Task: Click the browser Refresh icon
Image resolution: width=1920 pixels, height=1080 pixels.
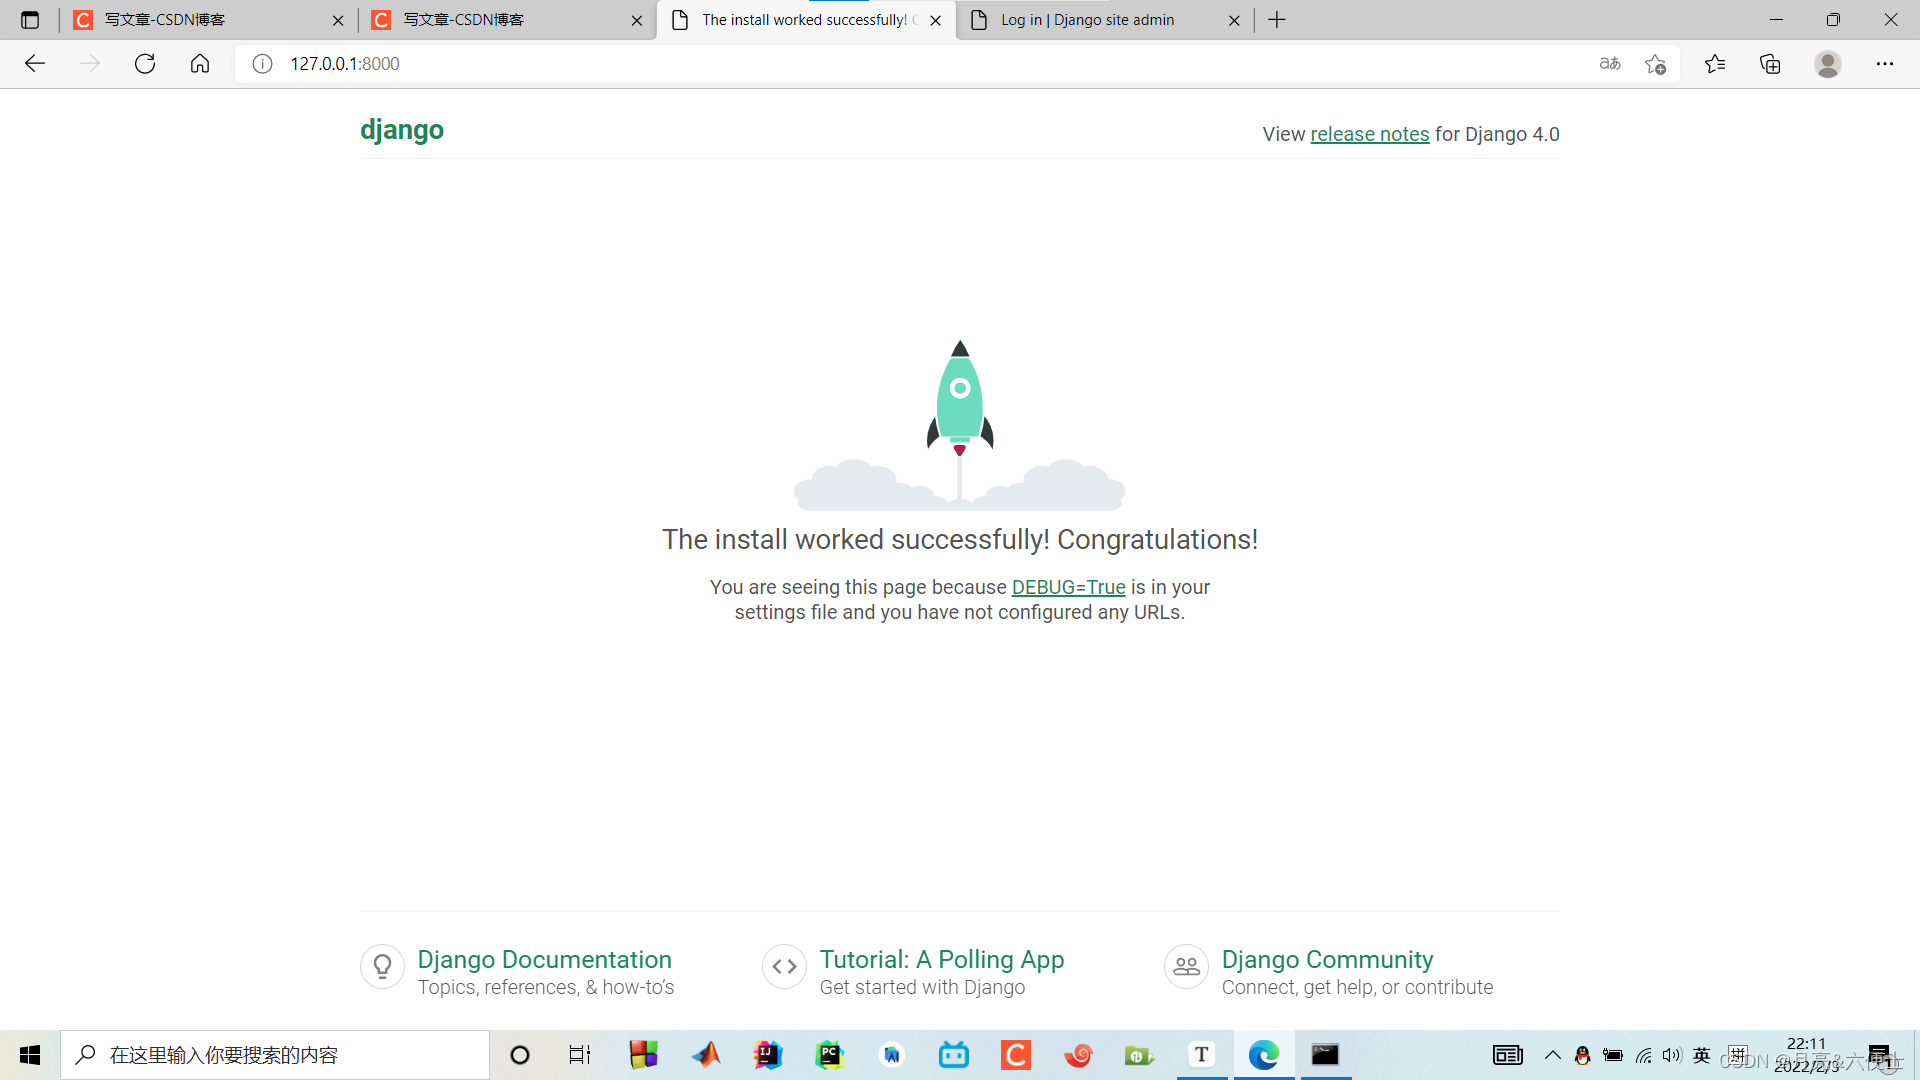Action: pos(145,64)
